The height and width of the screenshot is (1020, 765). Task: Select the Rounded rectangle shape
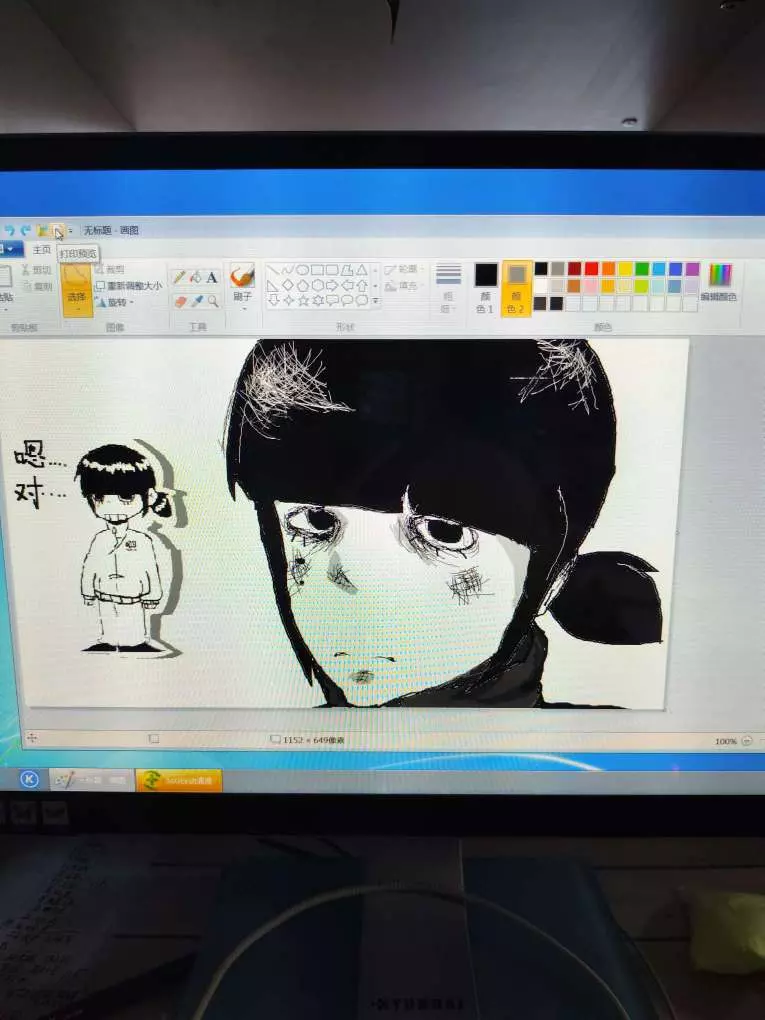[332, 269]
